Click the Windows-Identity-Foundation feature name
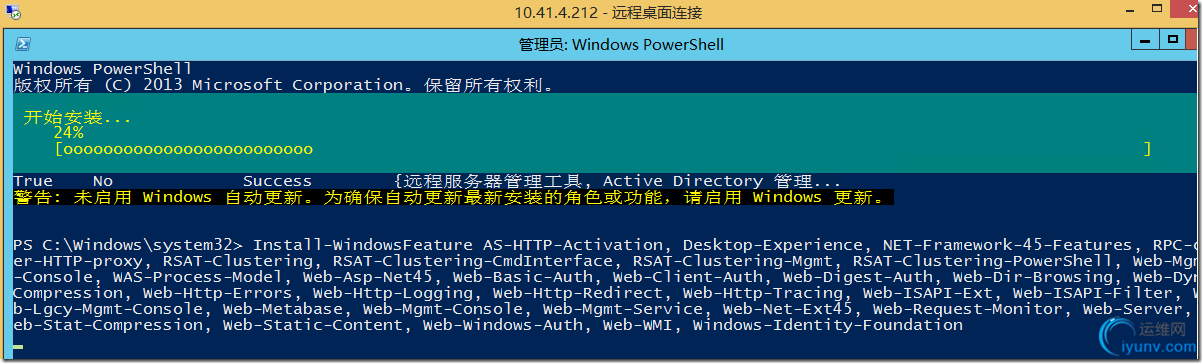The width and height of the screenshot is (1202, 363). pos(828,325)
